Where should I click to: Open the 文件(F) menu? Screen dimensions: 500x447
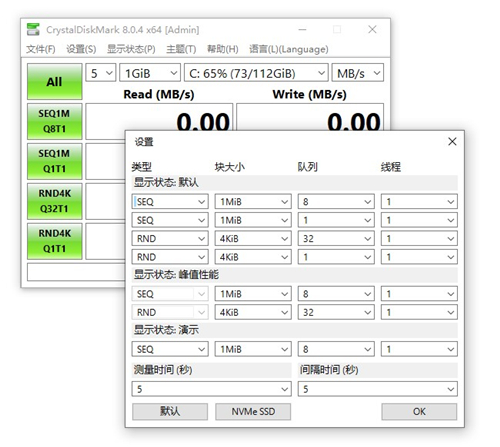pyautogui.click(x=41, y=49)
